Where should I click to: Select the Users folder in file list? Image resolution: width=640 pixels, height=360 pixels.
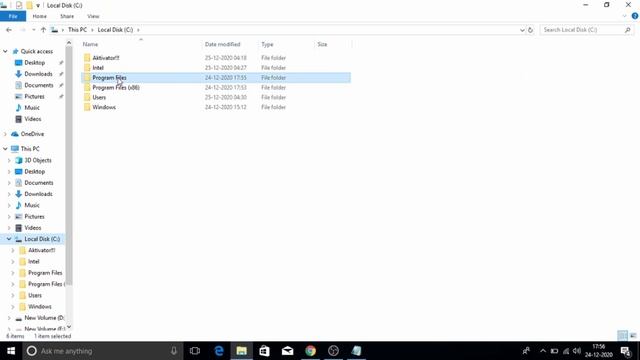[99, 97]
